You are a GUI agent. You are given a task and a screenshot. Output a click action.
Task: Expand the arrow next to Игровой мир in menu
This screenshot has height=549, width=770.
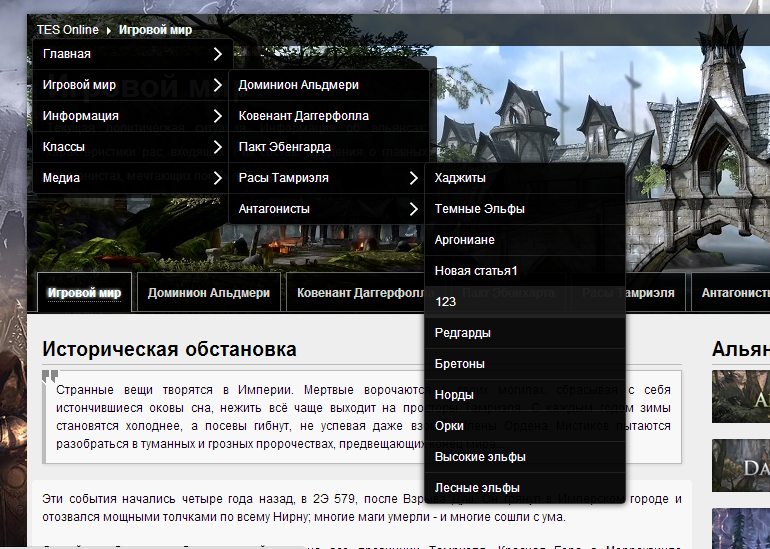pyautogui.click(x=218, y=85)
